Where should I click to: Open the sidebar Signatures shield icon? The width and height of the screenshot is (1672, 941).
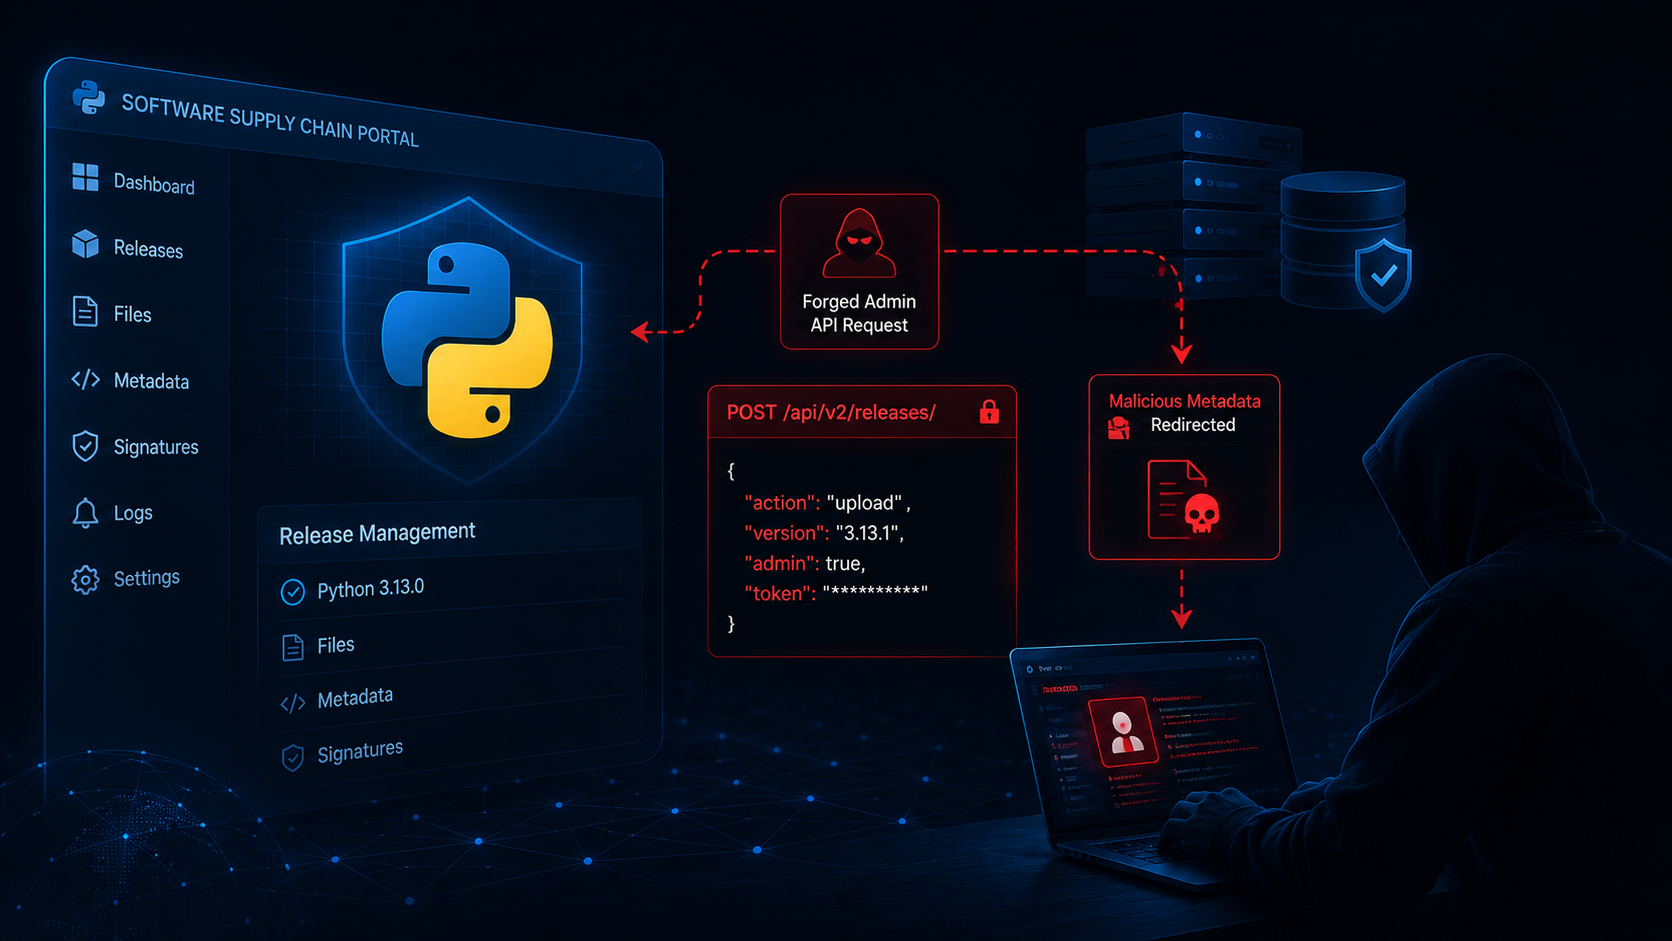pos(85,446)
